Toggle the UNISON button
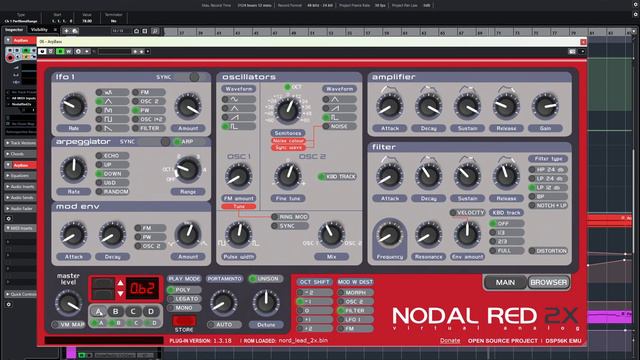The height and width of the screenshot is (360, 640). pyautogui.click(x=266, y=279)
